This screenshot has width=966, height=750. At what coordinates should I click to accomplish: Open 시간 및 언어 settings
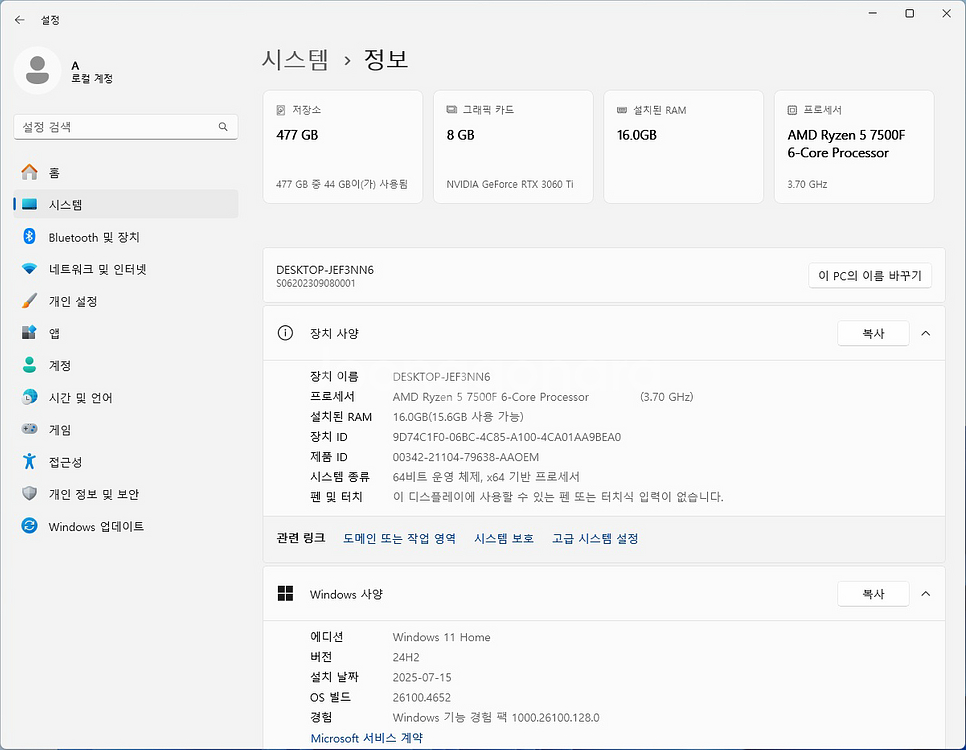pyautogui.click(x=126, y=397)
